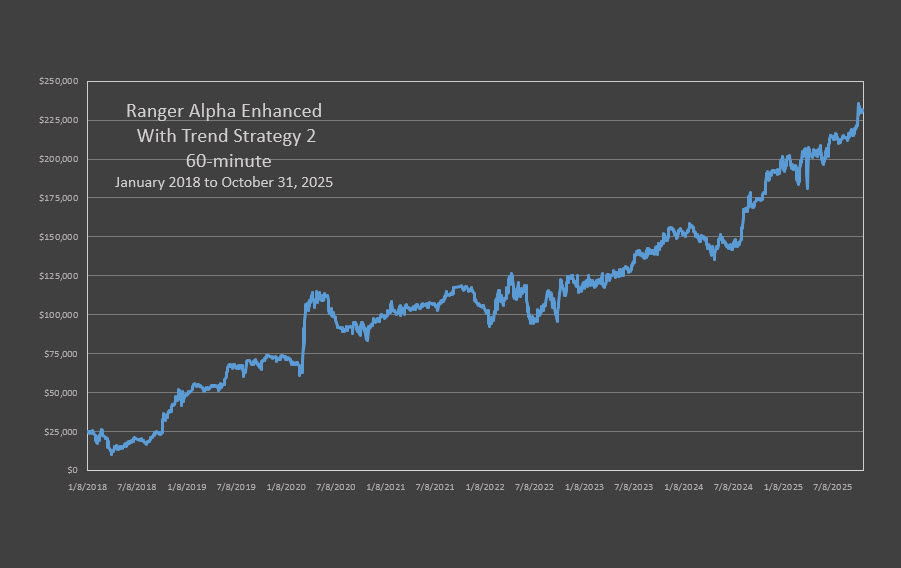Click the 1/8/2024 x-axis date label

coord(684,487)
